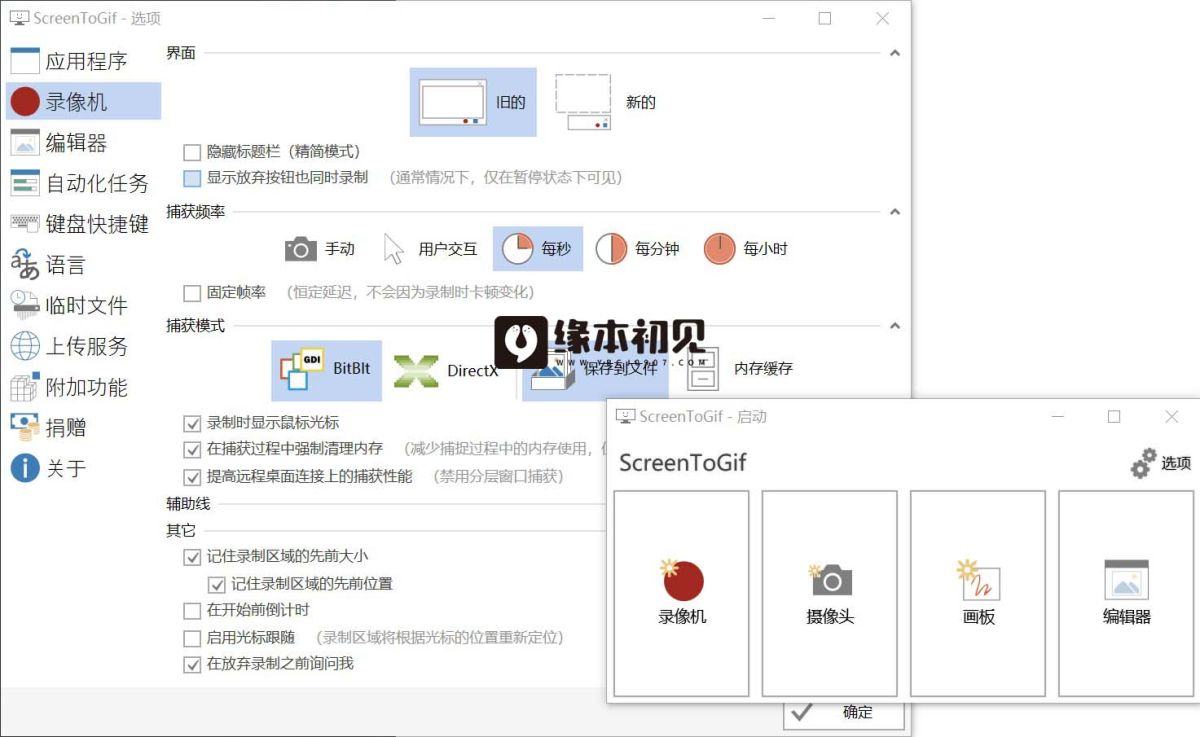Click the 其它 section header
Image resolution: width=1200 pixels, height=737 pixels.
coord(181,530)
